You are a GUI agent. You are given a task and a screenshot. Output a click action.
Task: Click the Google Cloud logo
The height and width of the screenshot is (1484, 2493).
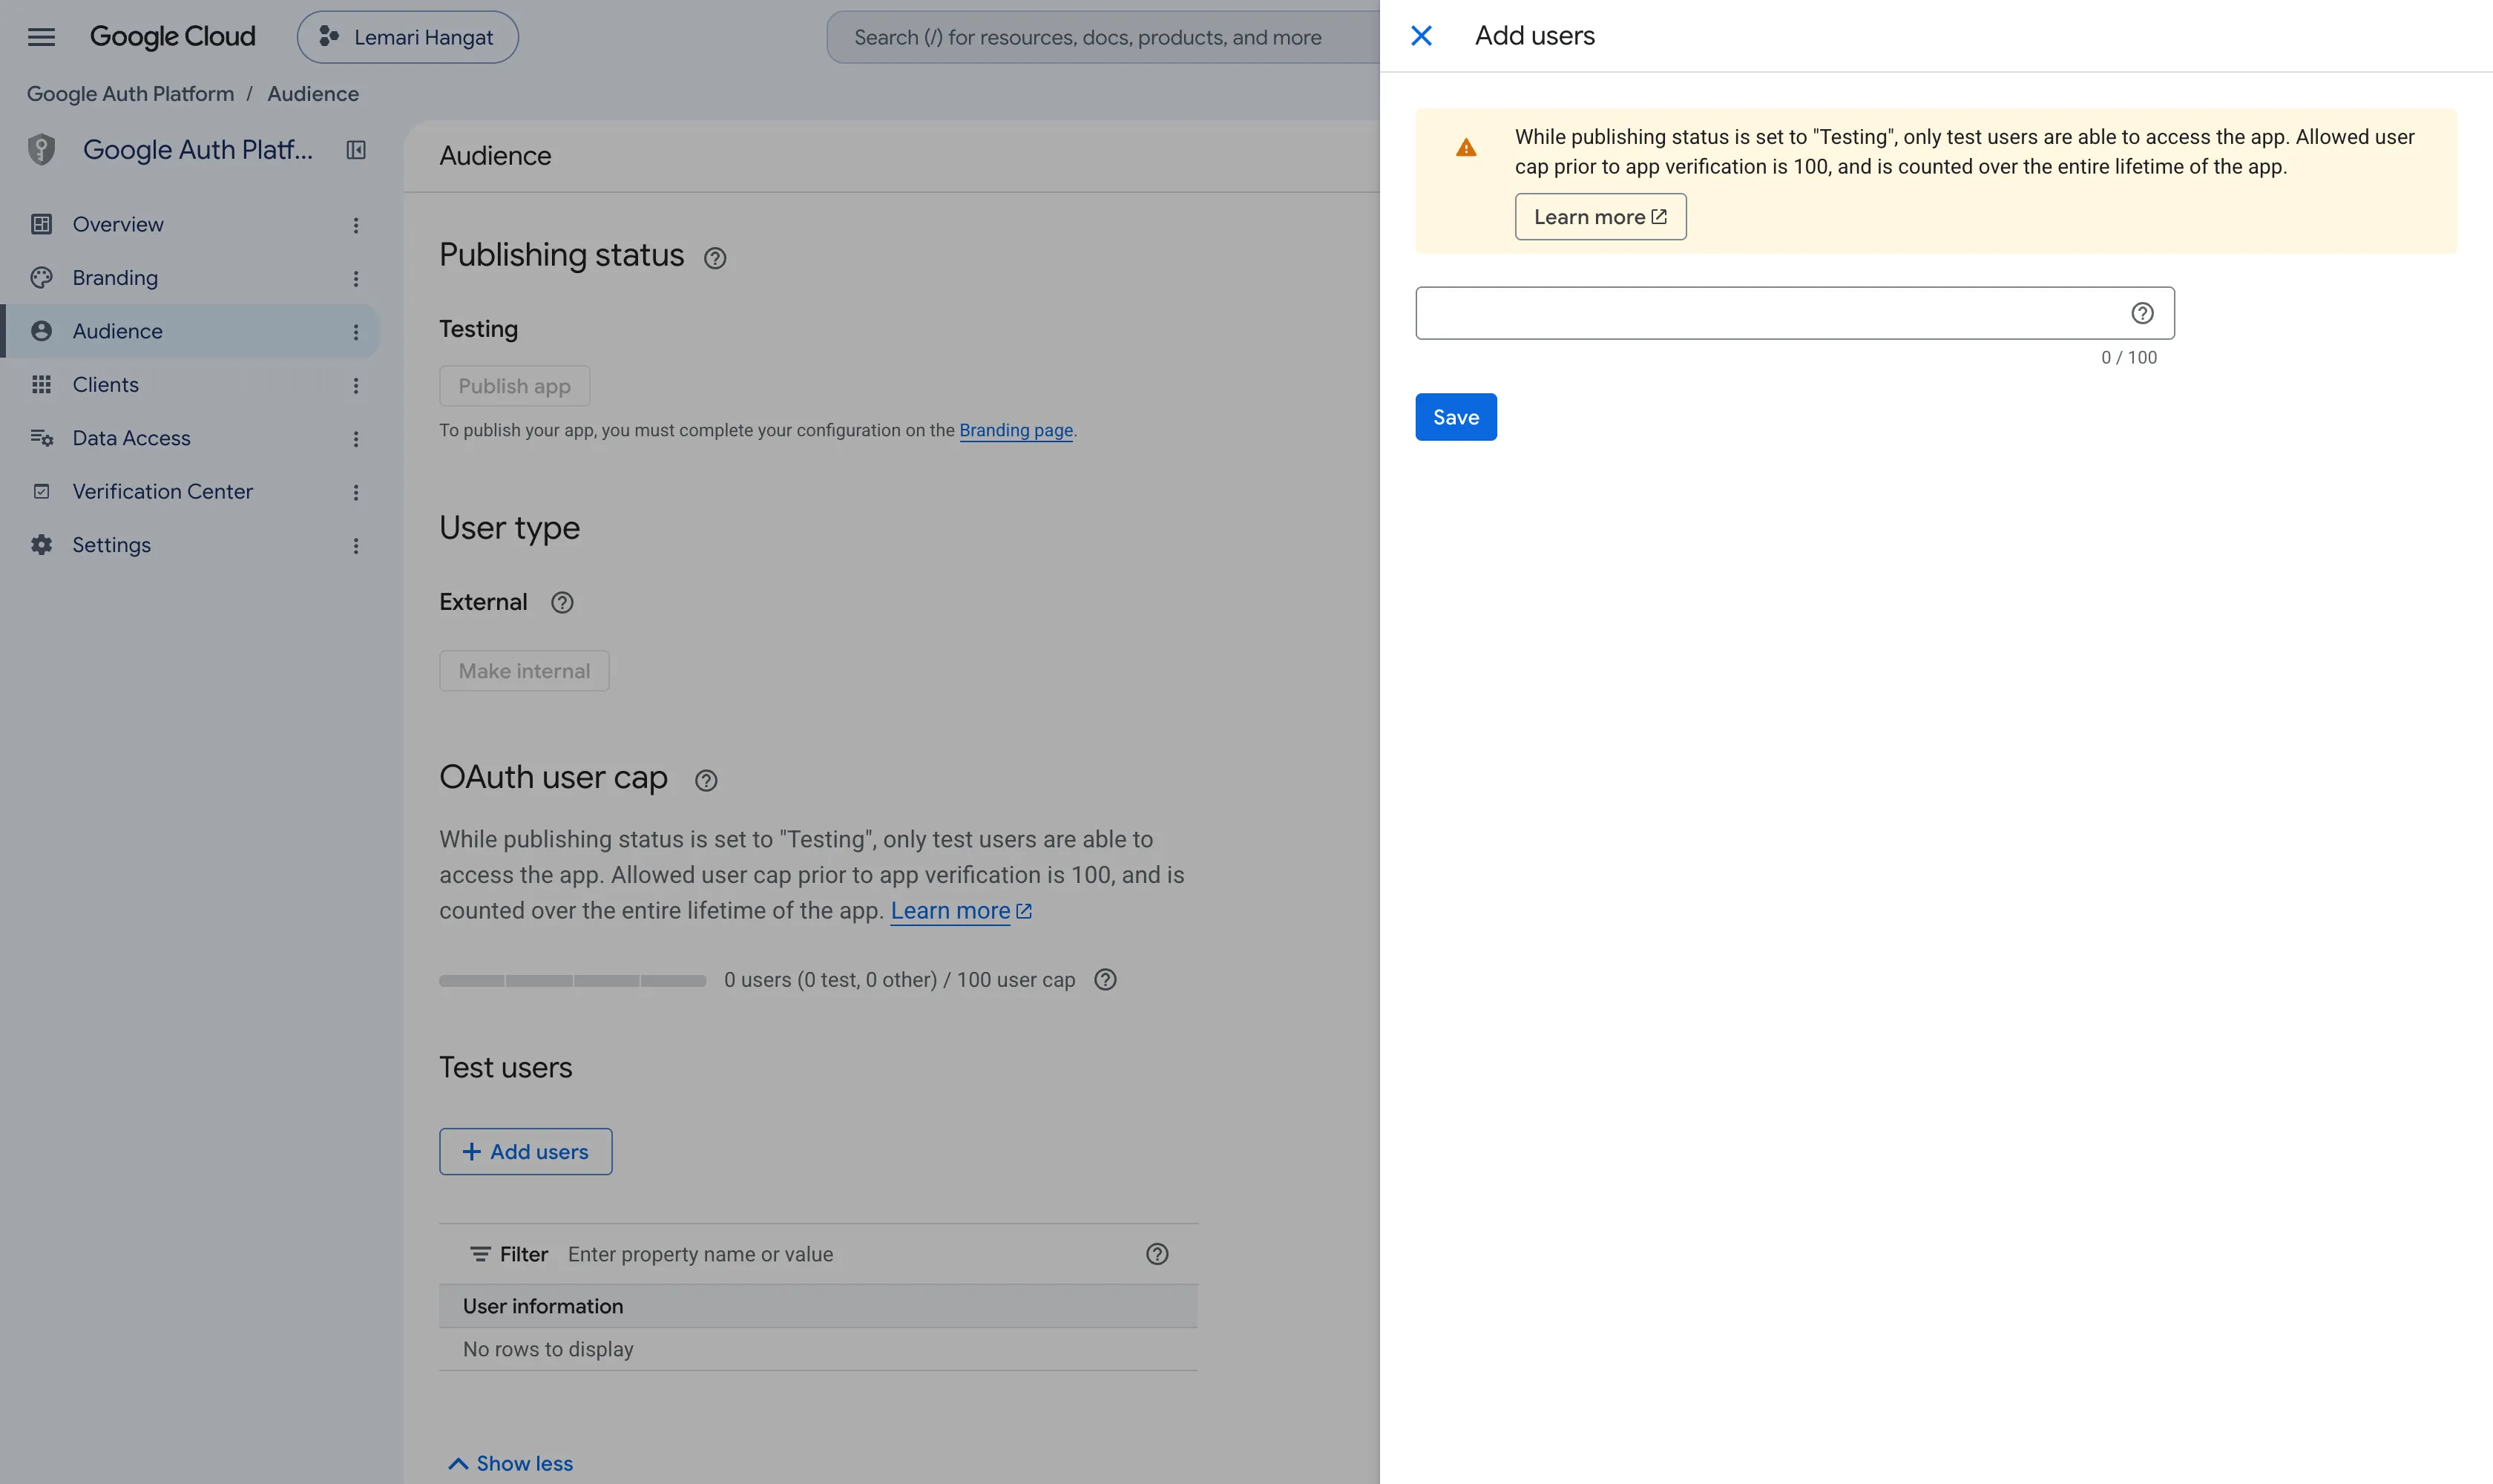[172, 37]
